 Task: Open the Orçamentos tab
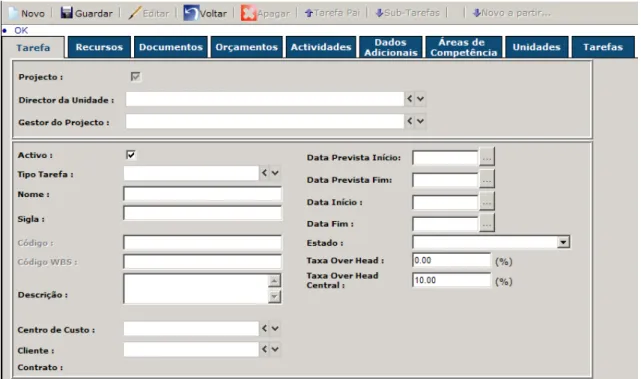click(247, 47)
